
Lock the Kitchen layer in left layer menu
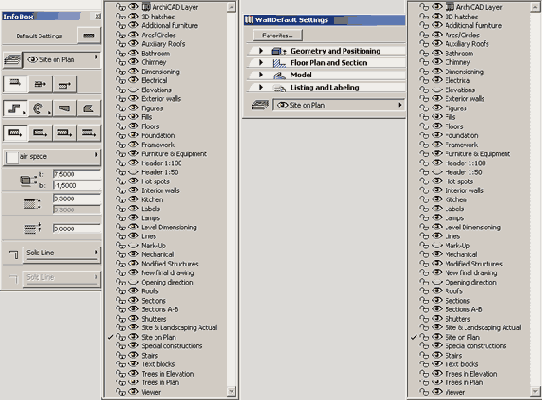point(121,199)
